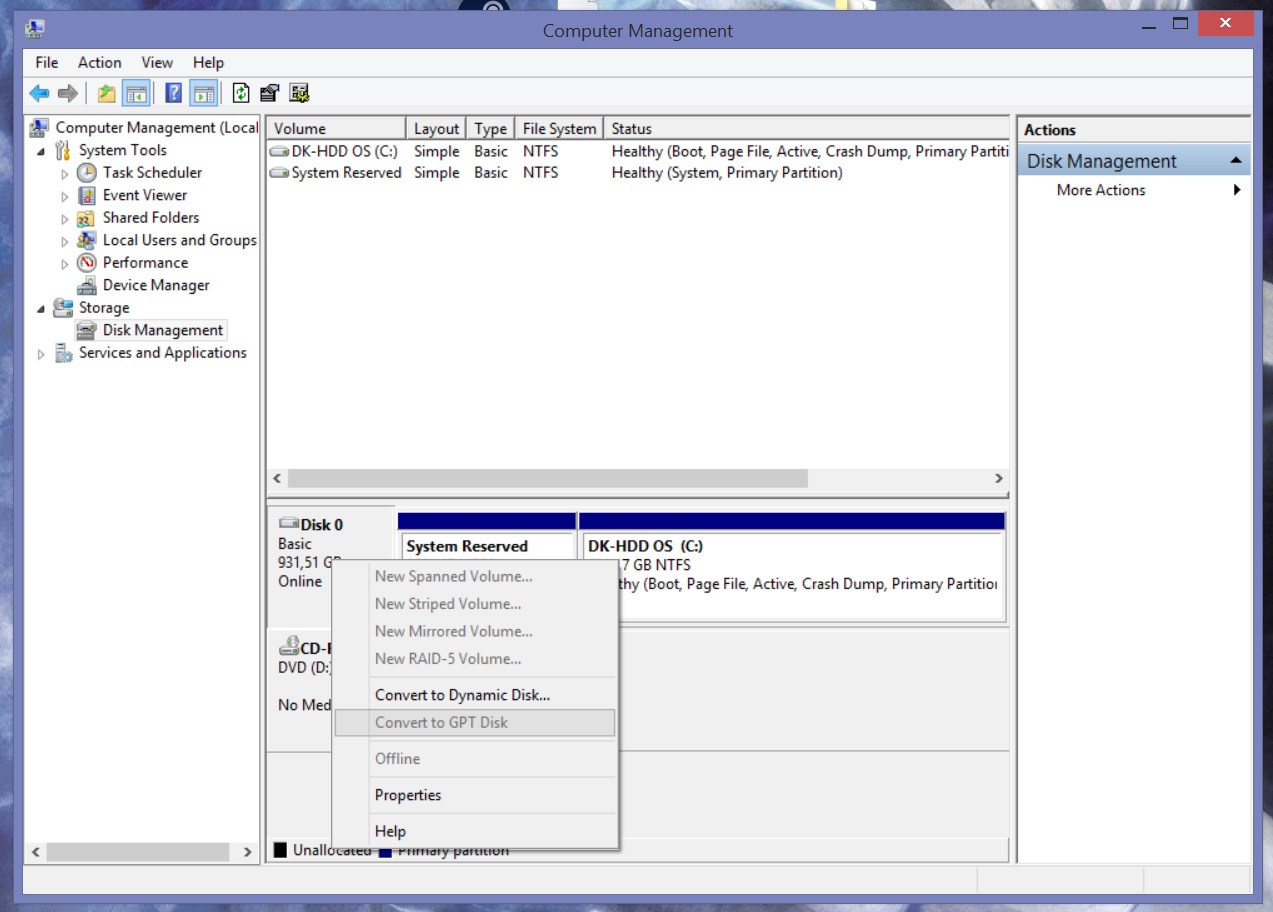Click the drive icon beside DK-HDD OS (C:)
Screen dimensions: 1273x912
tap(279, 152)
